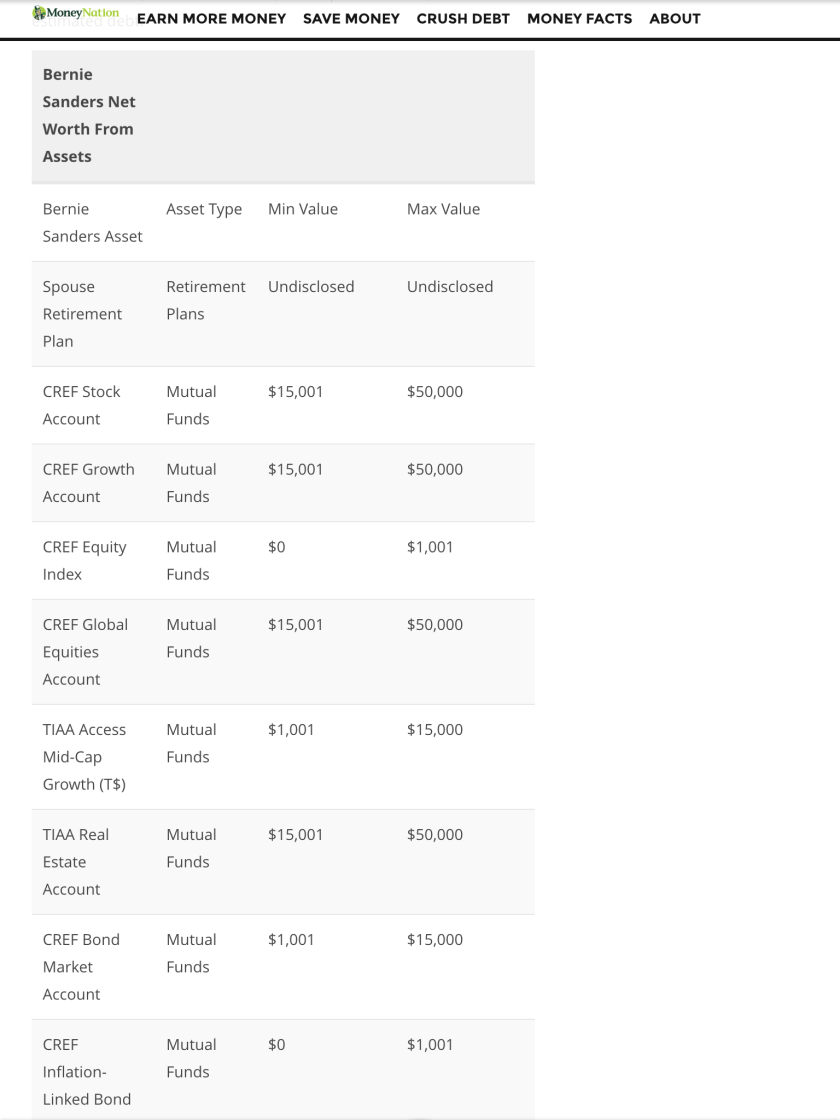Open the Money Facts menu
This screenshot has height=1120, width=840.
579,19
